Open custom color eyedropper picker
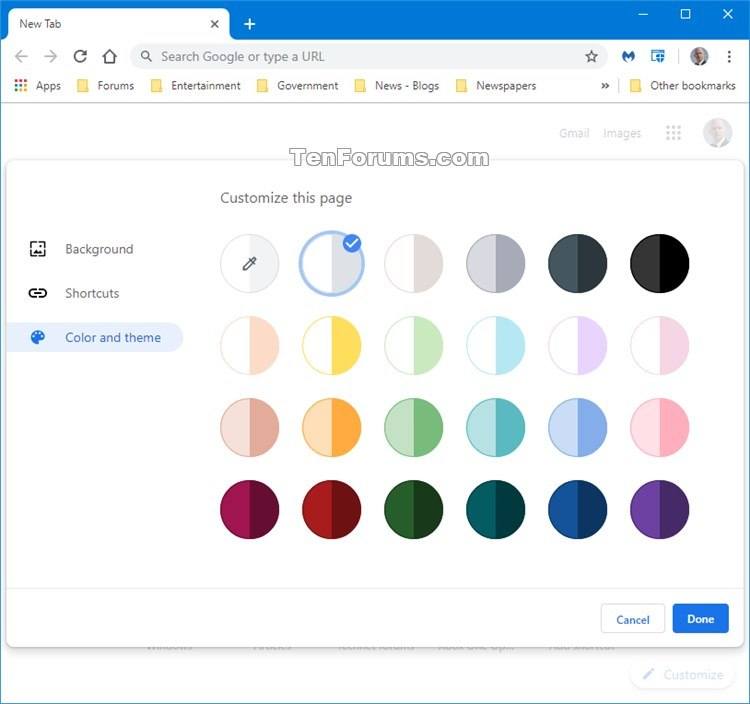 point(250,264)
